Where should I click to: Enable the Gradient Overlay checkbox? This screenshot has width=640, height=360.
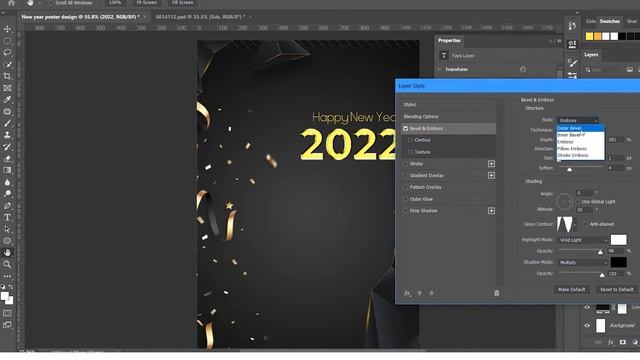[406, 176]
